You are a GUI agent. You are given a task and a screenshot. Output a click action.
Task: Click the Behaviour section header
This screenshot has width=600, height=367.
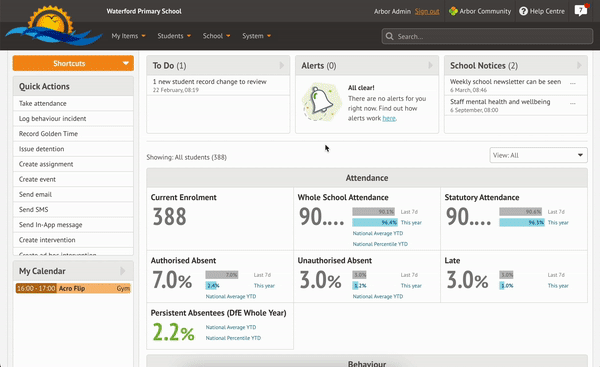(x=367, y=361)
